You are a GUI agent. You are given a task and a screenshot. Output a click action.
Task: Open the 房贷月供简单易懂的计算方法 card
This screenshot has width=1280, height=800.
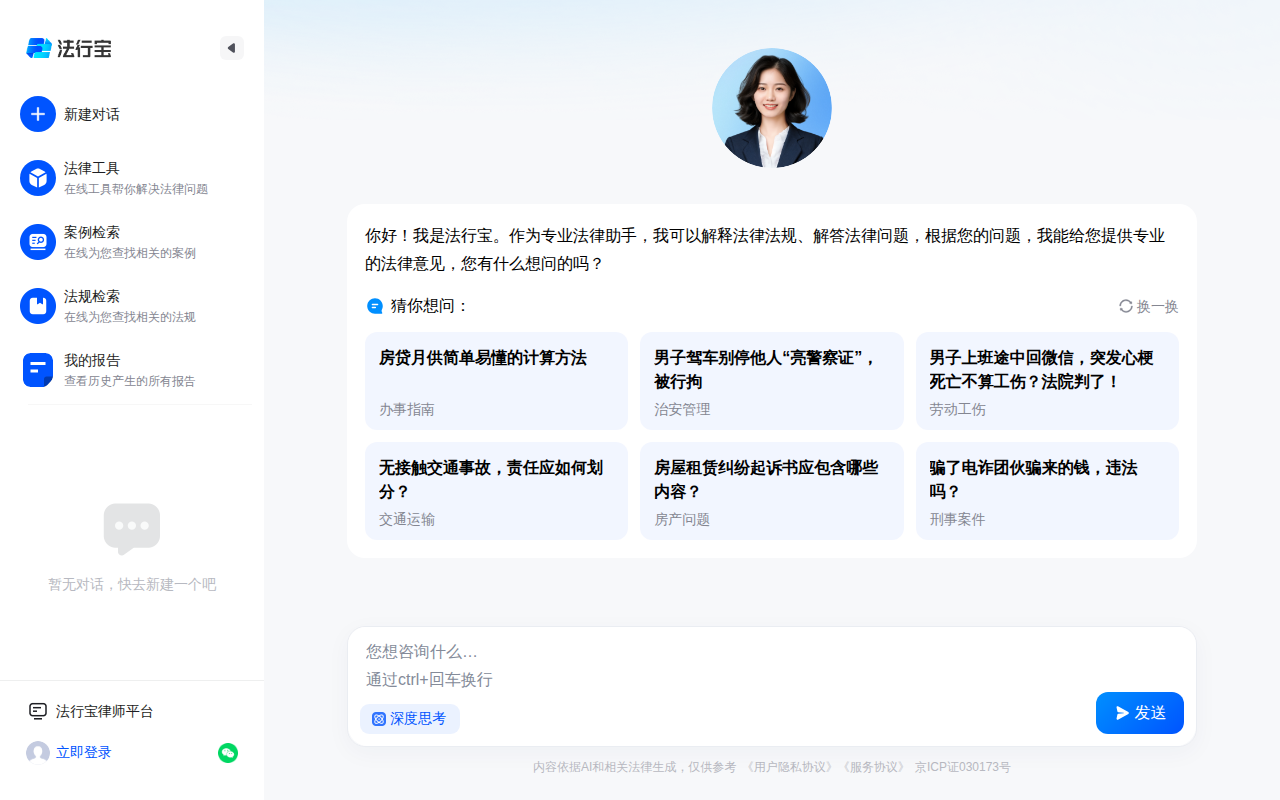[x=496, y=381]
